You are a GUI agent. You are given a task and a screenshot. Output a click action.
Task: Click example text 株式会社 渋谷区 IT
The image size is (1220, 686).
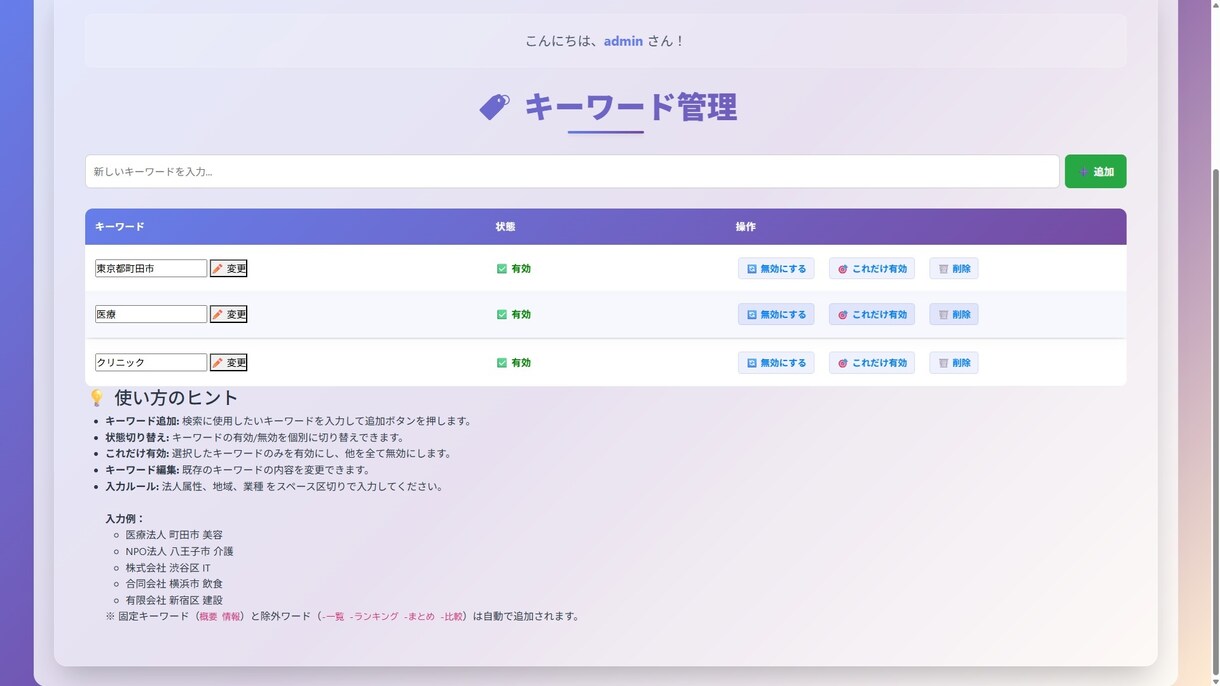tap(168, 568)
